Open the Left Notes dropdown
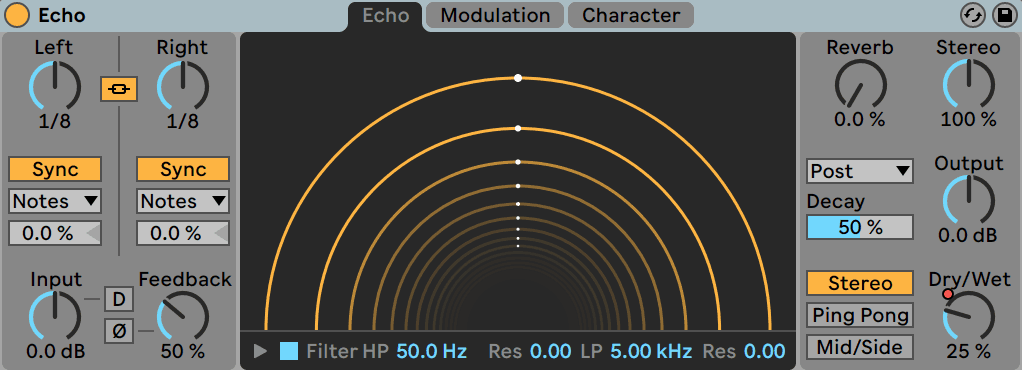 tap(55, 201)
